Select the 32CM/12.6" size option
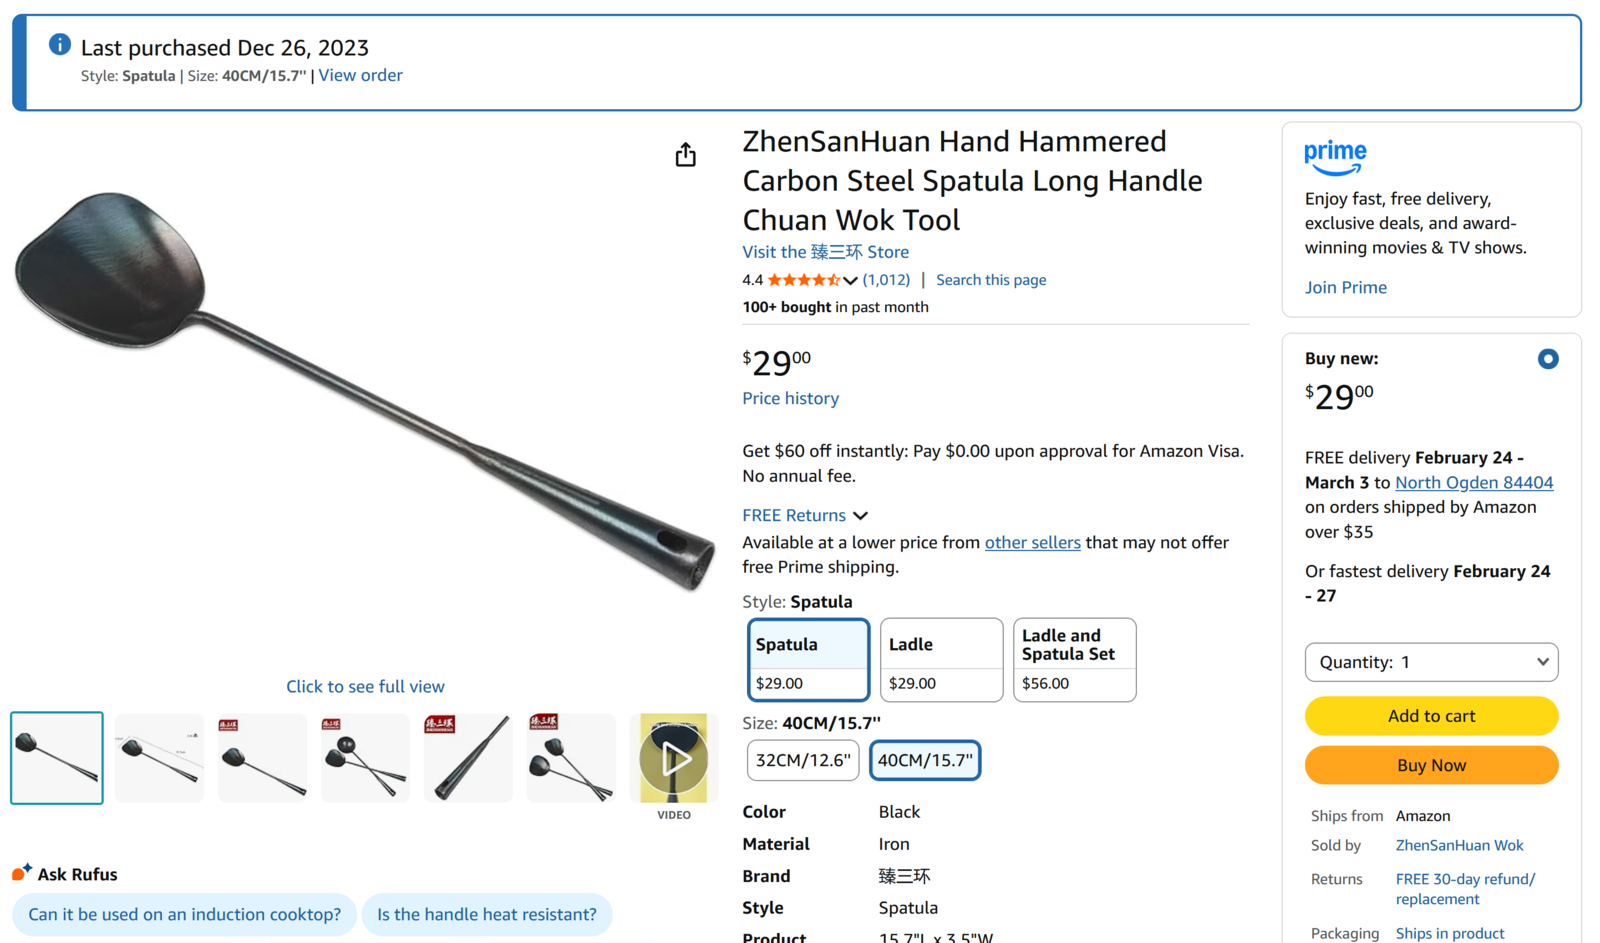This screenshot has height=943, width=1600. pyautogui.click(x=803, y=760)
